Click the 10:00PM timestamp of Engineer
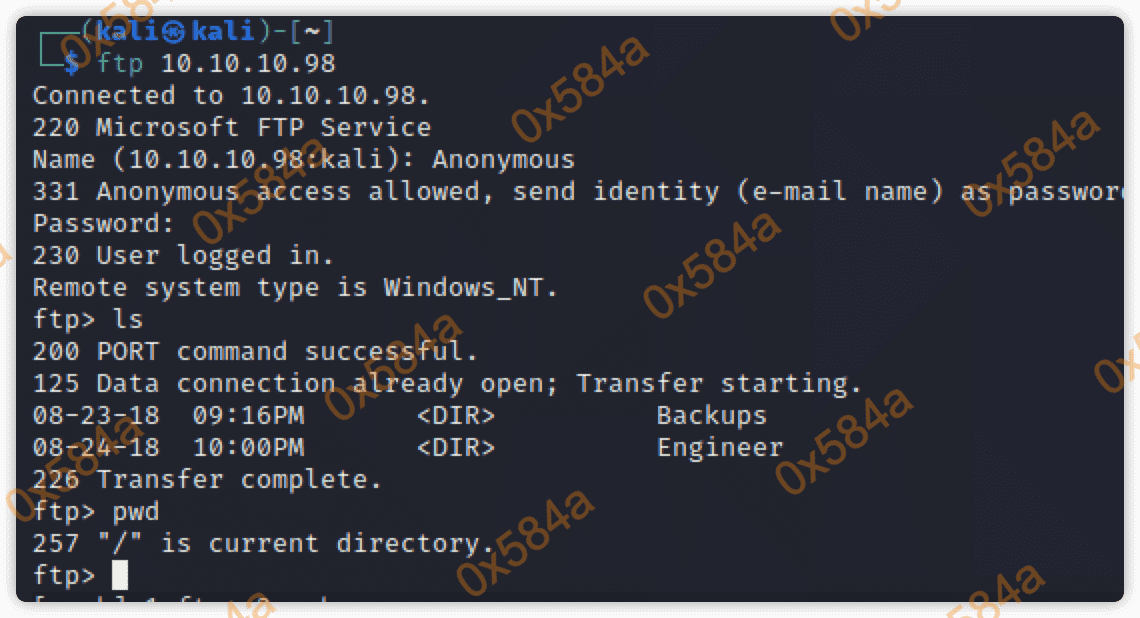The width and height of the screenshot is (1140, 618). tap(248, 447)
